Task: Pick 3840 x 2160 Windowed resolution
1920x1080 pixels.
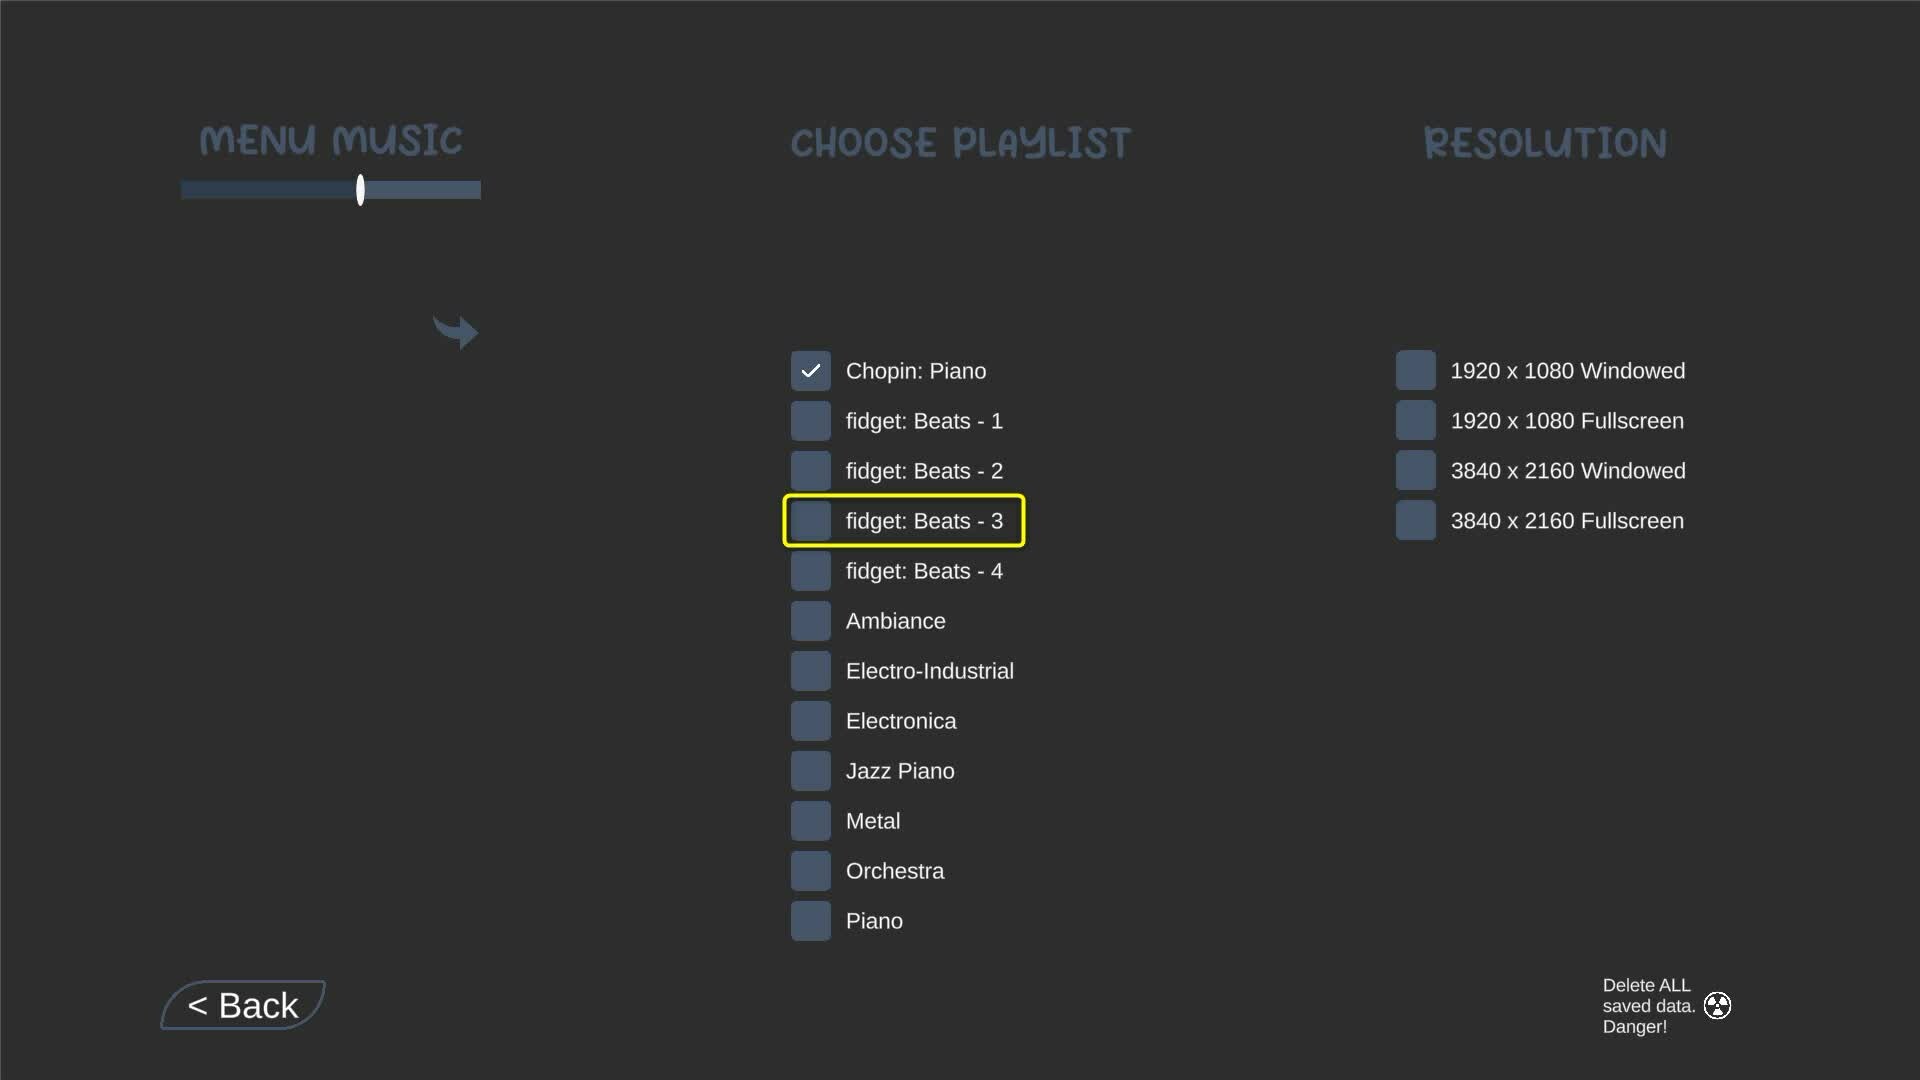Action: point(1415,471)
